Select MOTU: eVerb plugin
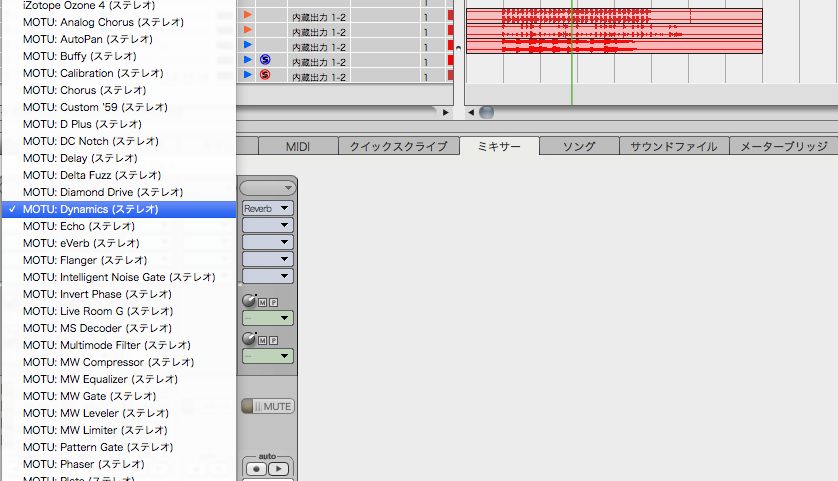This screenshot has width=838, height=481. tap(119, 243)
